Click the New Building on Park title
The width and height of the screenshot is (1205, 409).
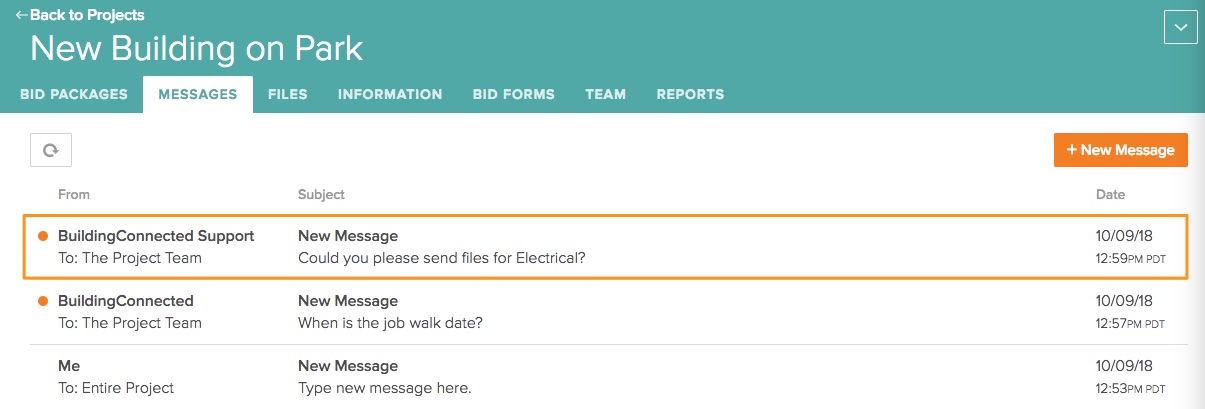click(196, 48)
